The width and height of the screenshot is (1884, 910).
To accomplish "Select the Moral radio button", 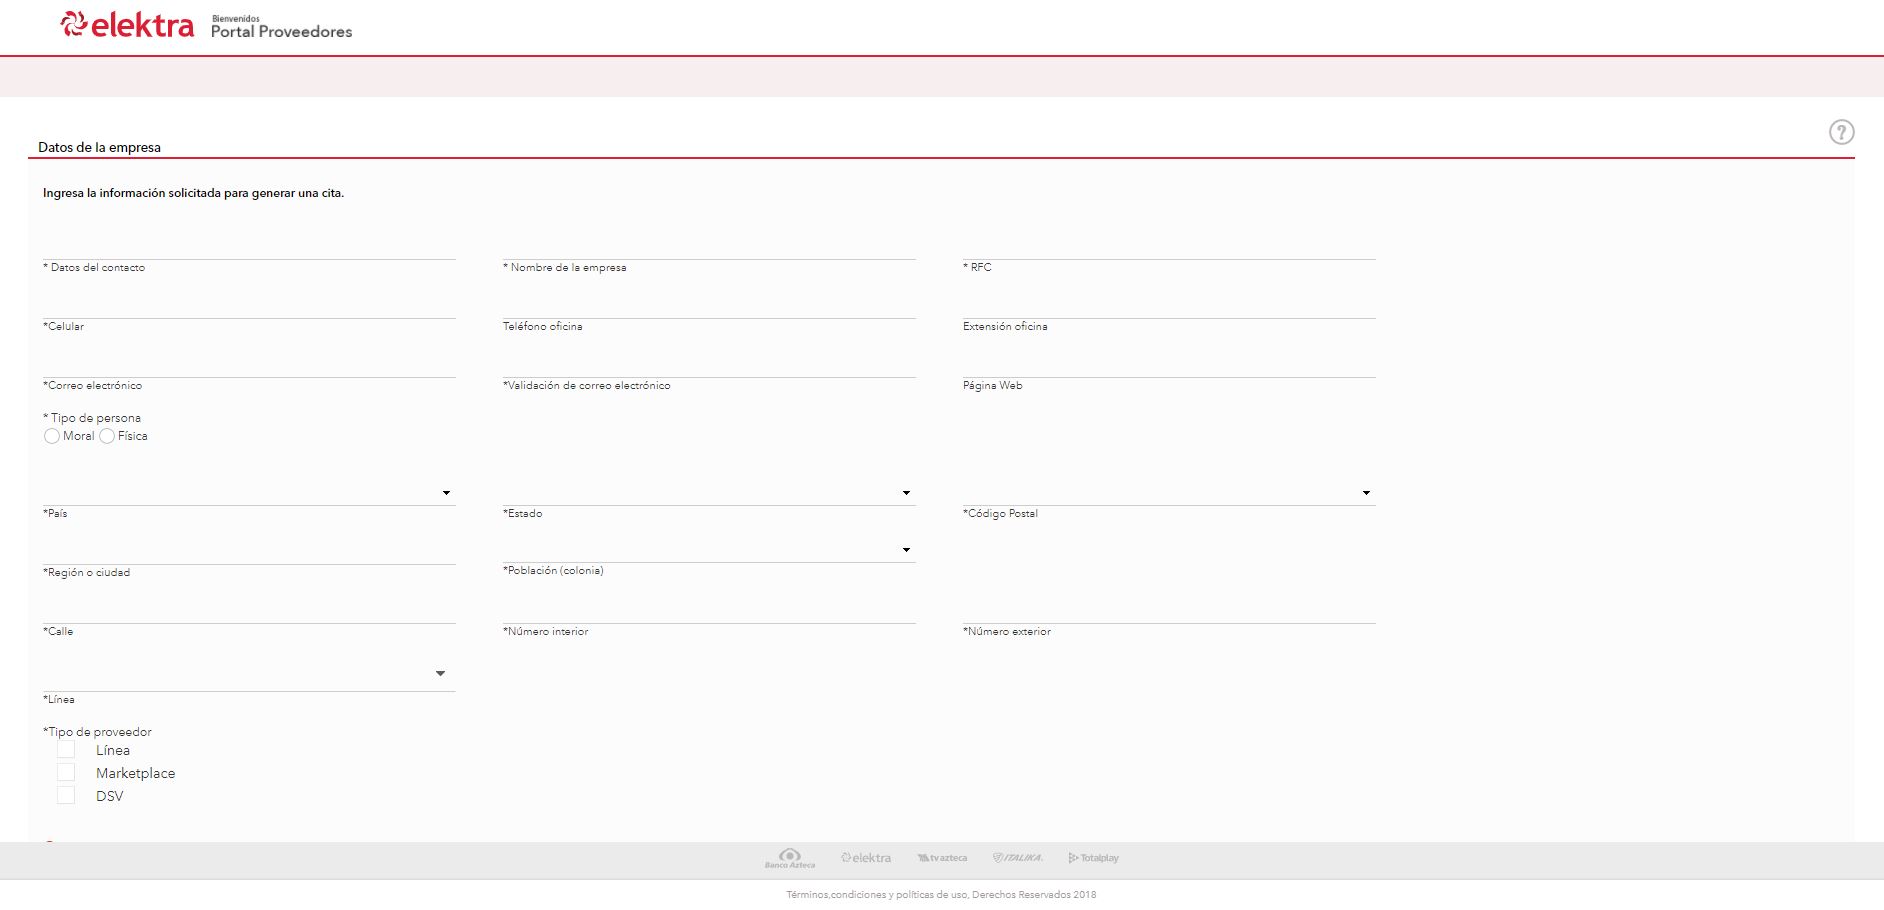I will click(52, 436).
